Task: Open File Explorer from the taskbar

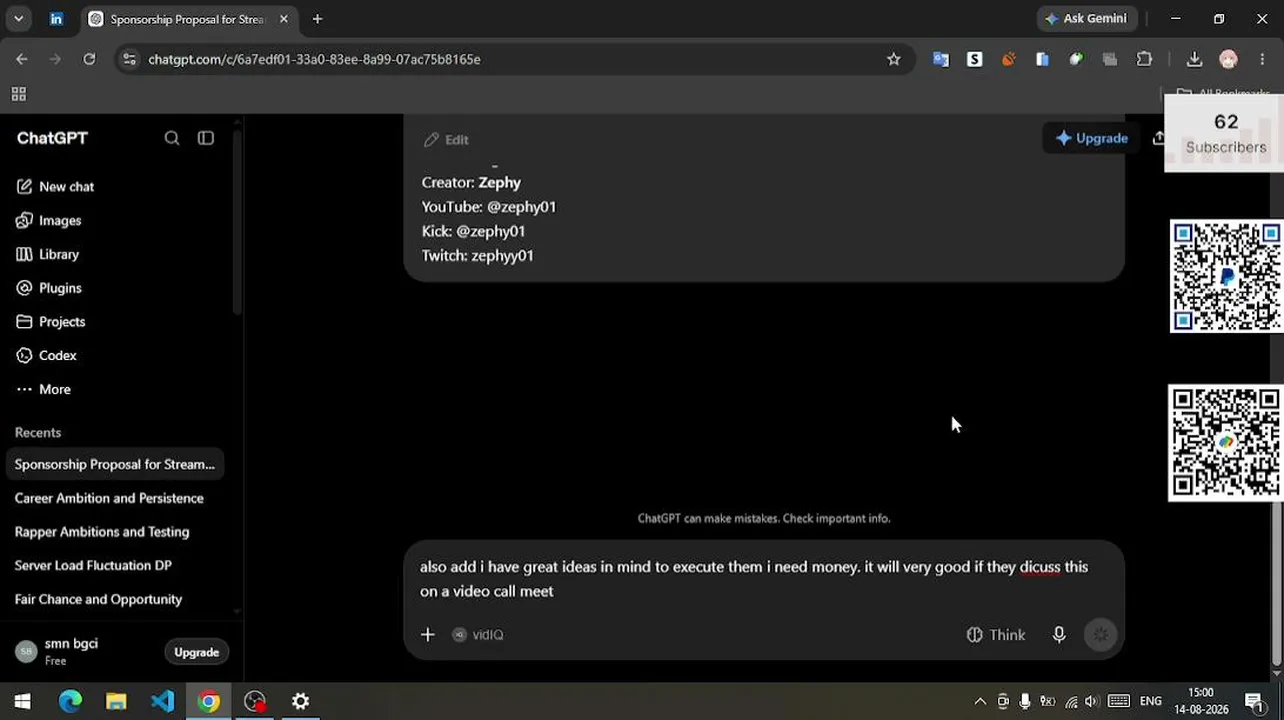Action: (116, 701)
